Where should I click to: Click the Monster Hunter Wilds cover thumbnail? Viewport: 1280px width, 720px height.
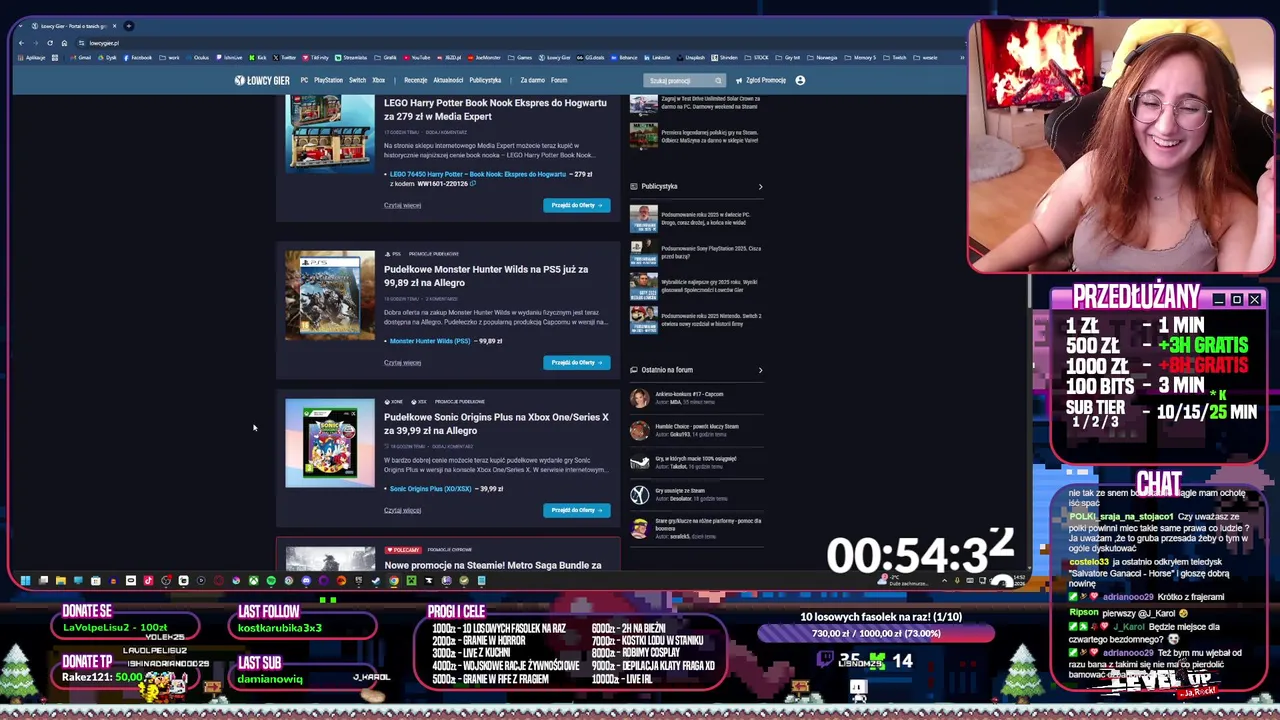pos(330,296)
